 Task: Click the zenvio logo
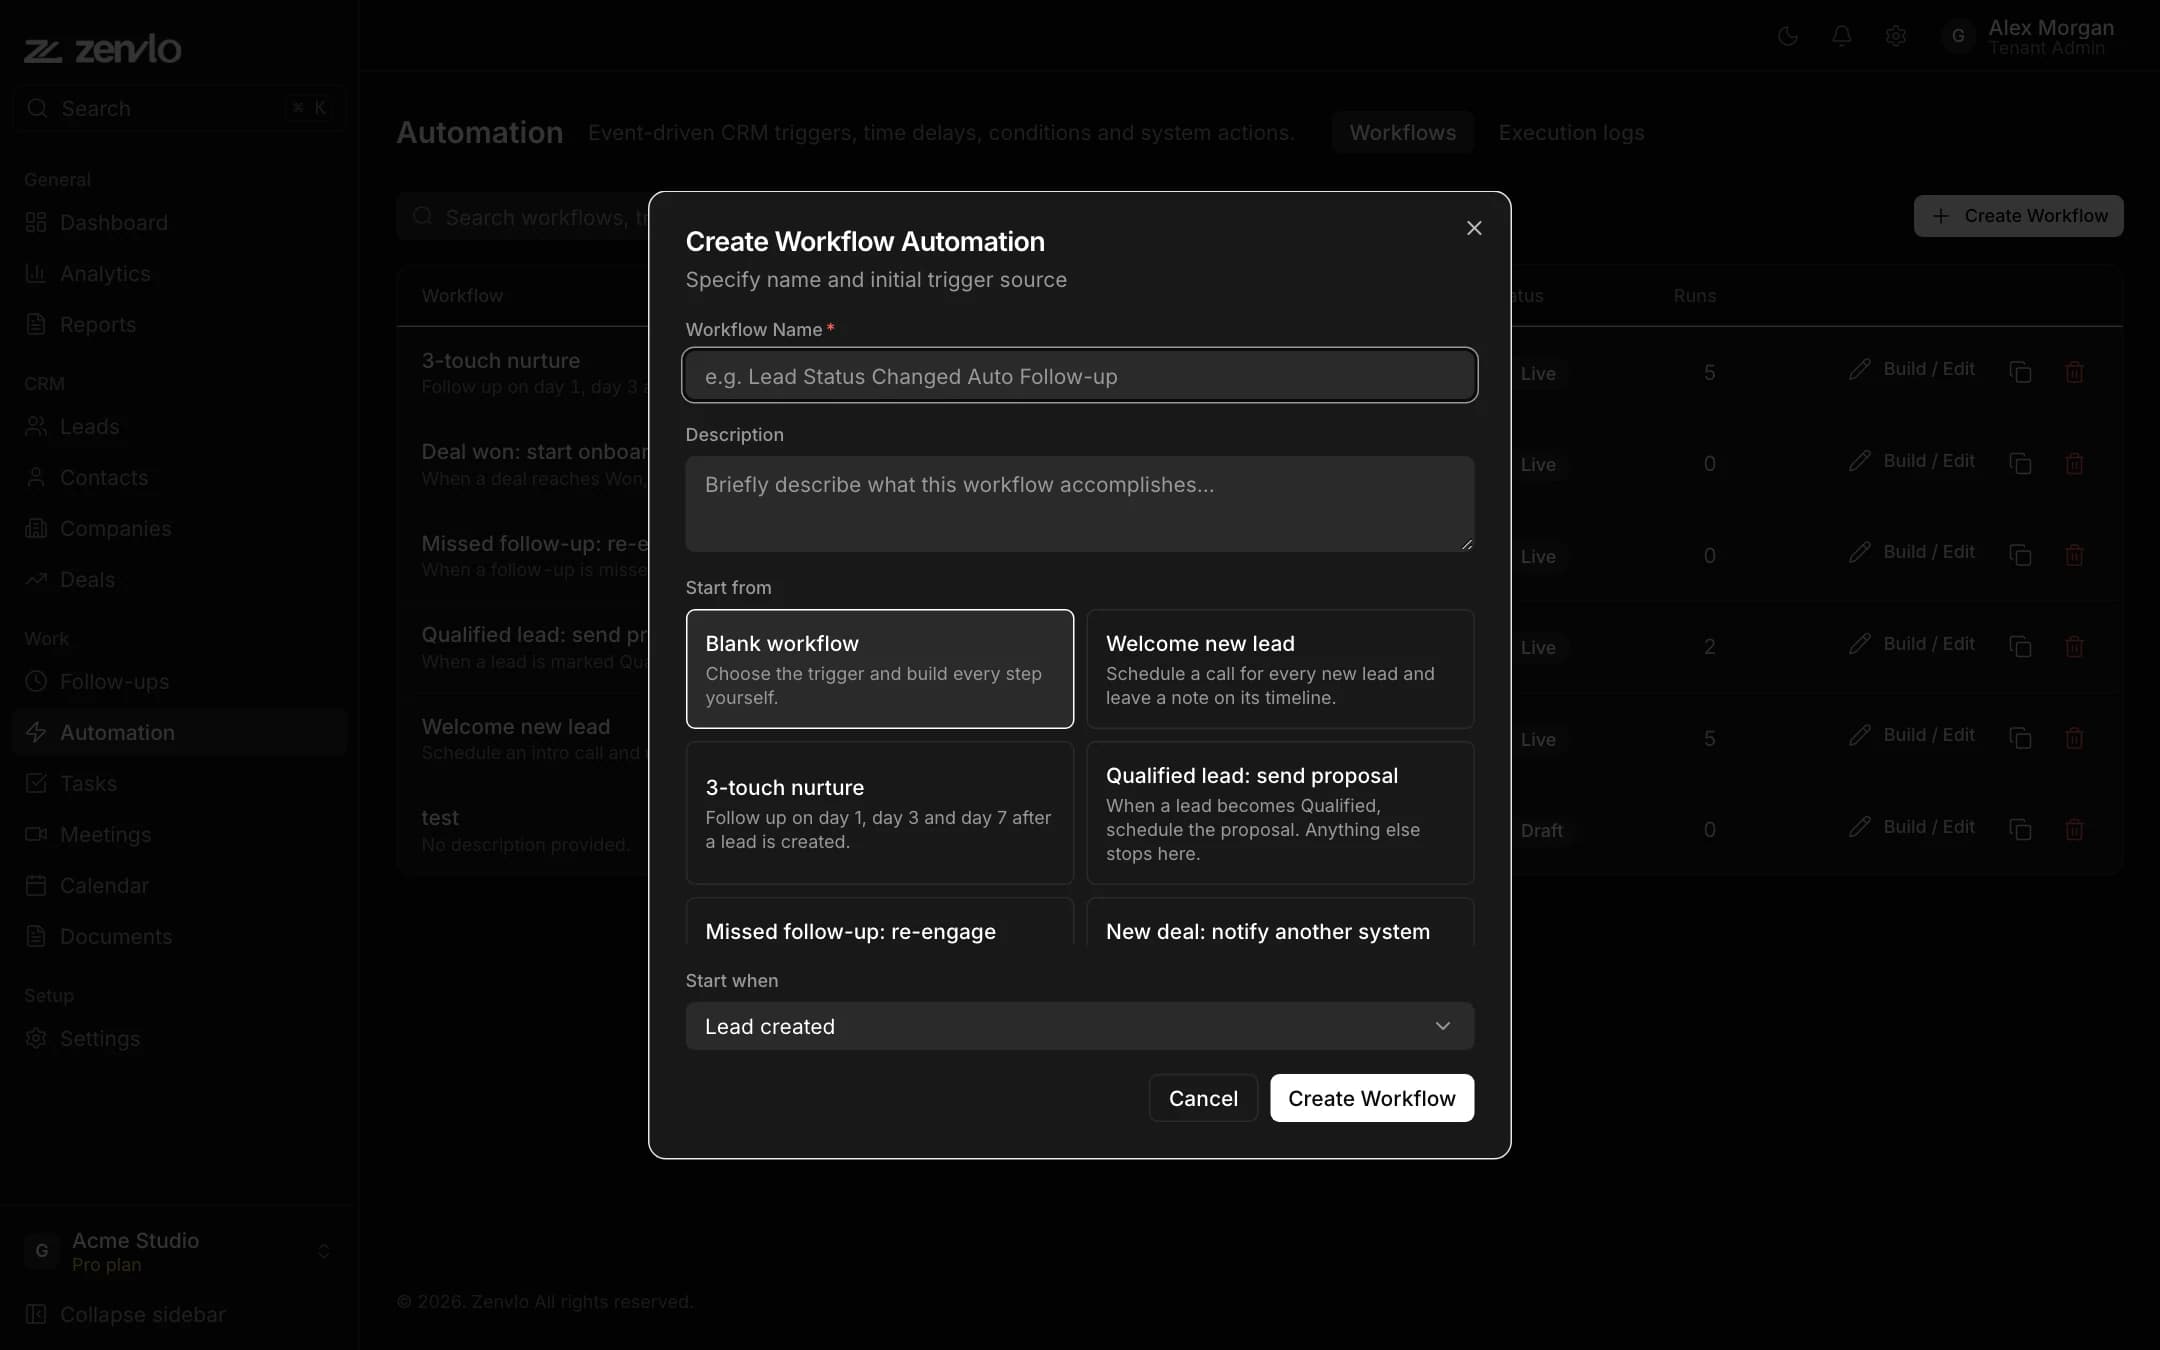[103, 48]
